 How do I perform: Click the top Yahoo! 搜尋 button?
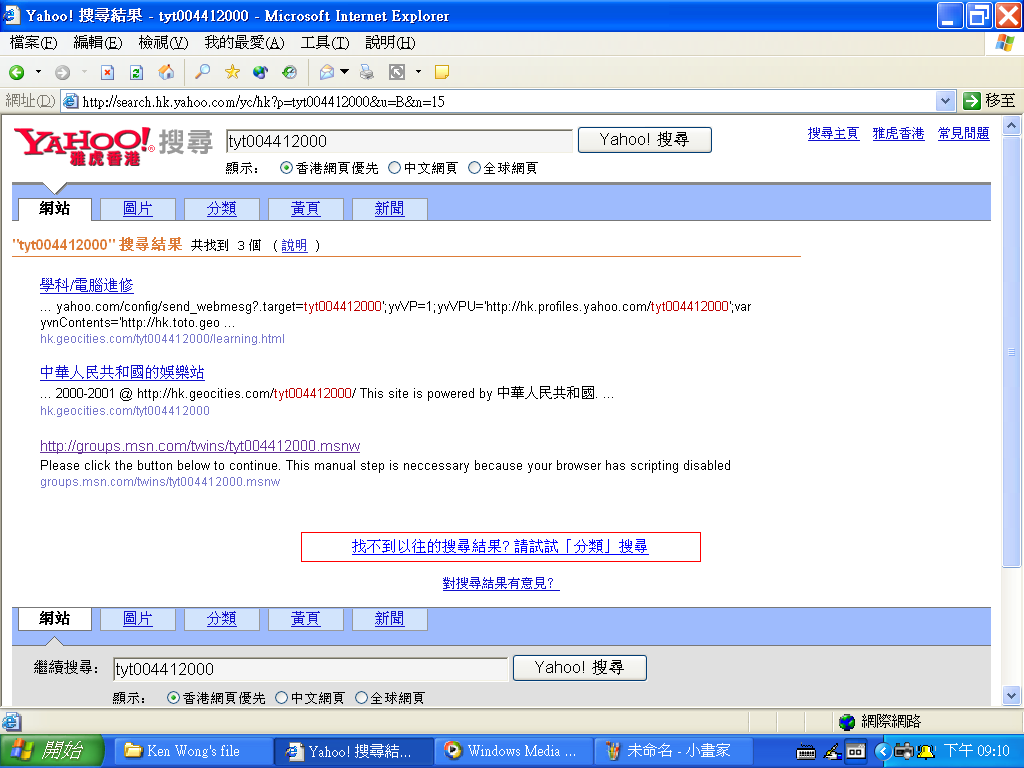(x=645, y=140)
